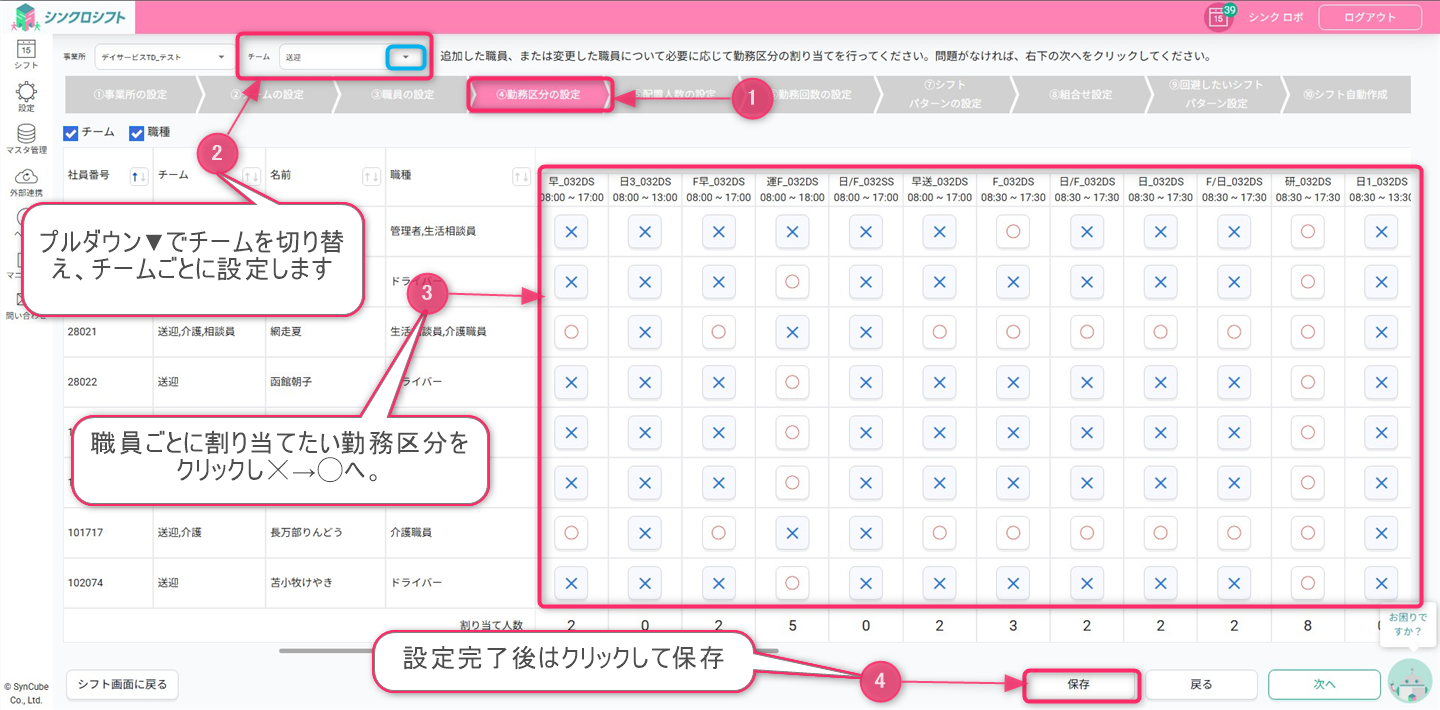Uncheck the チーム checkbox
This screenshot has width=1440, height=710.
[x=71, y=133]
